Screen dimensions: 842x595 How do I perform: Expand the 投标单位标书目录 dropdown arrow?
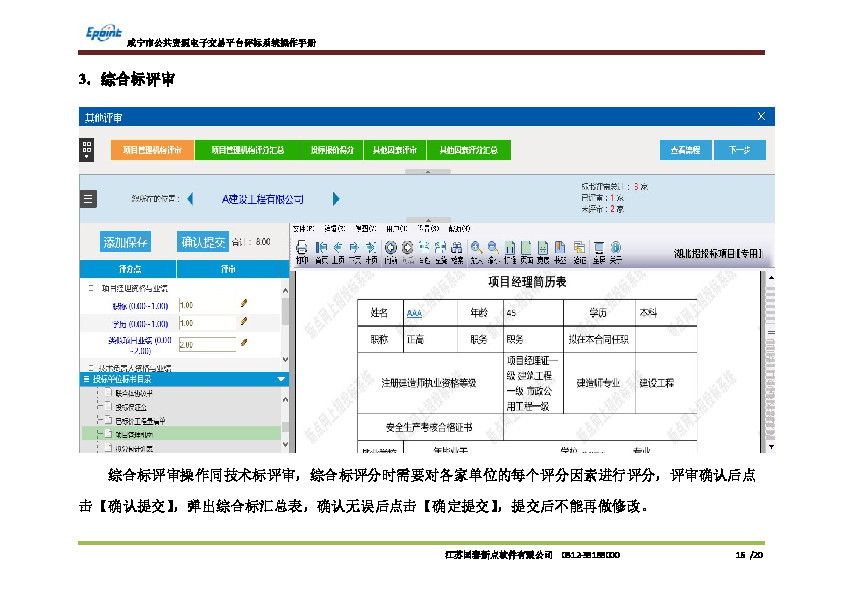(281, 380)
